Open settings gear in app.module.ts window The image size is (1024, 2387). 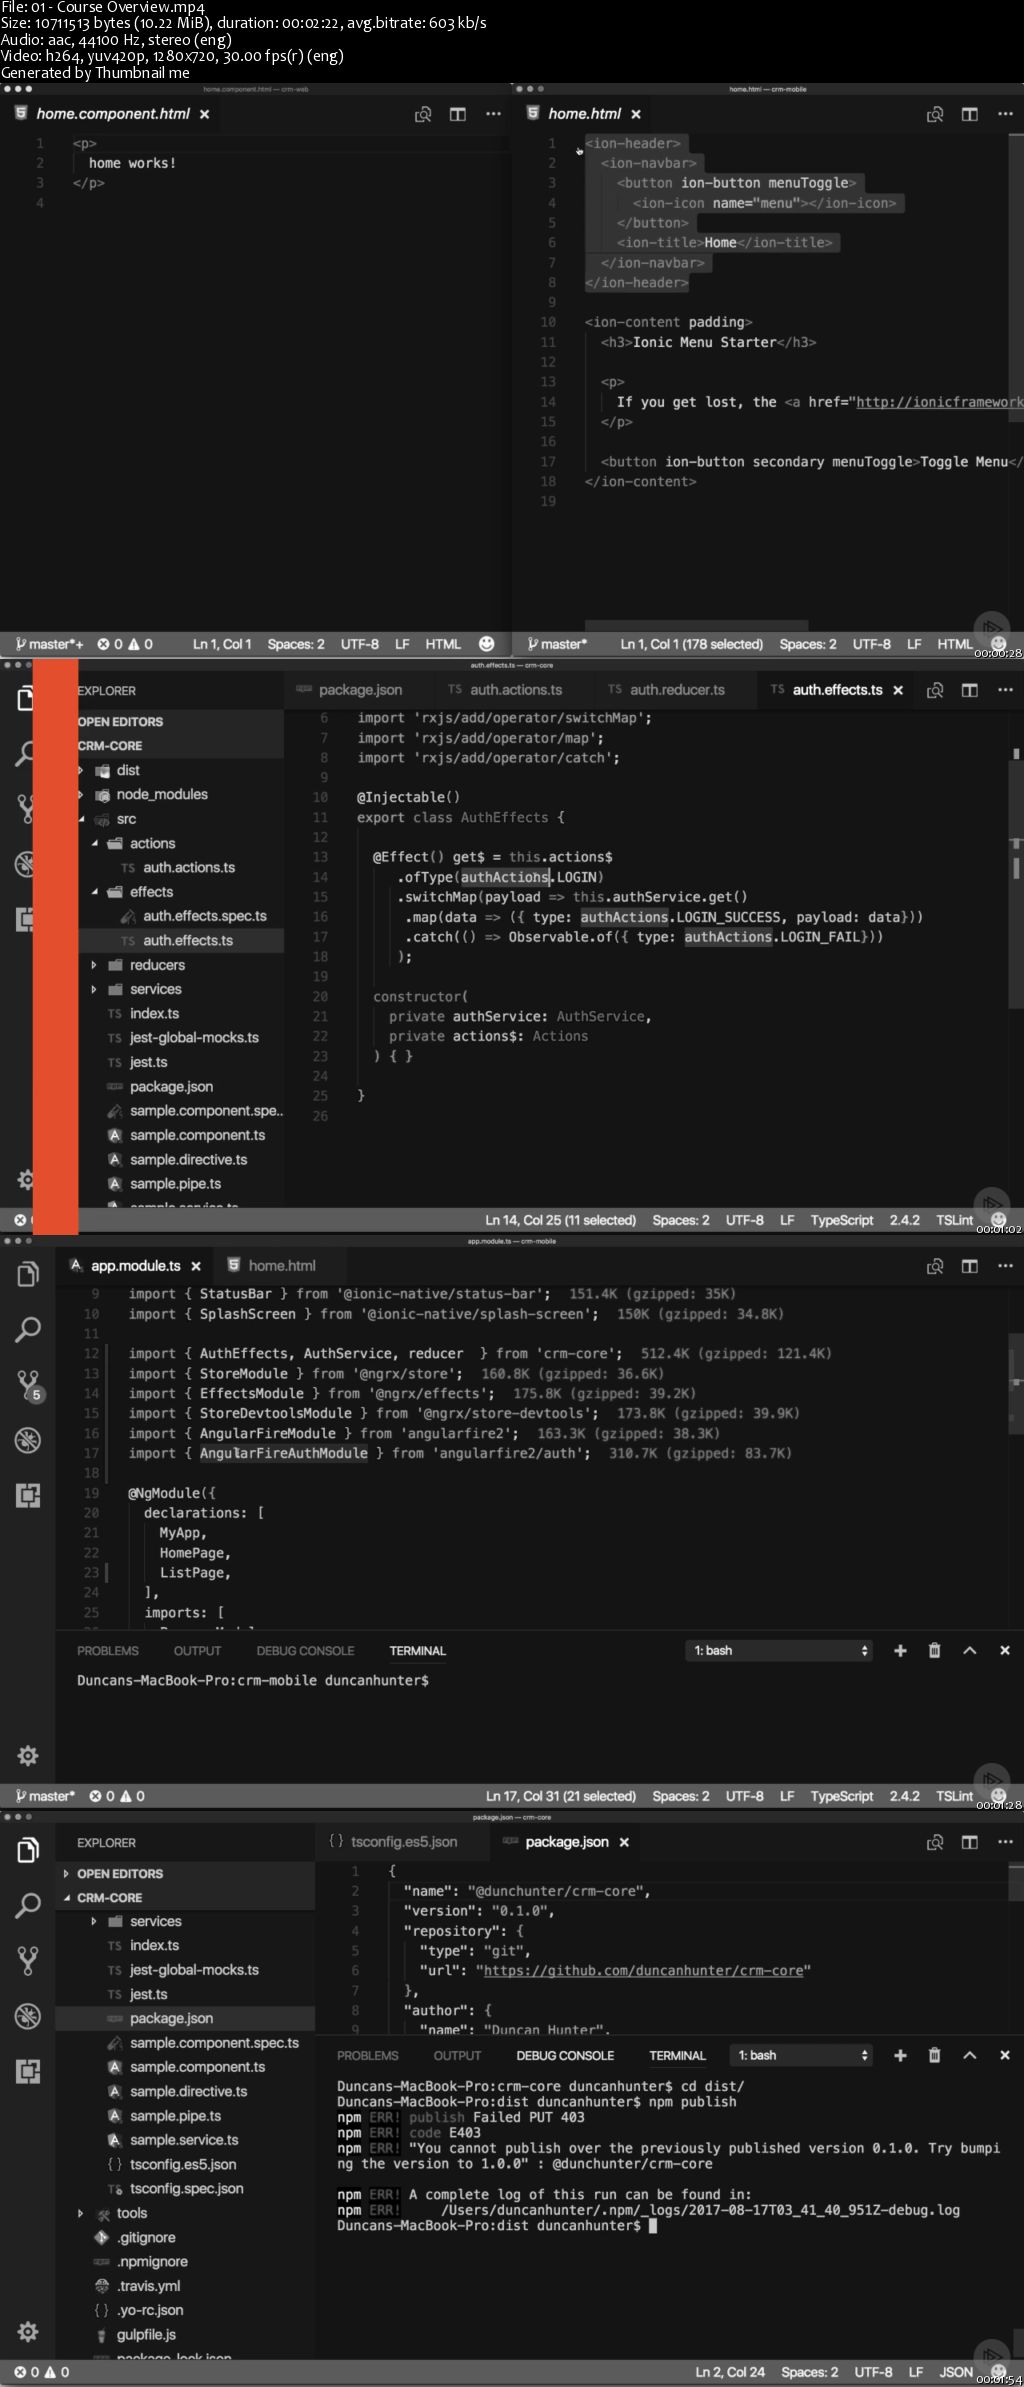click(x=28, y=1755)
